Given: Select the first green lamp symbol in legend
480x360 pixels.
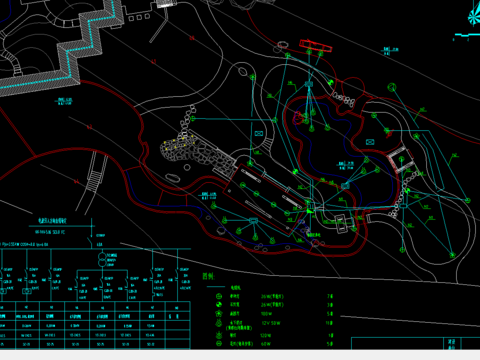Looking at the screenshot, I should pos(219,296).
